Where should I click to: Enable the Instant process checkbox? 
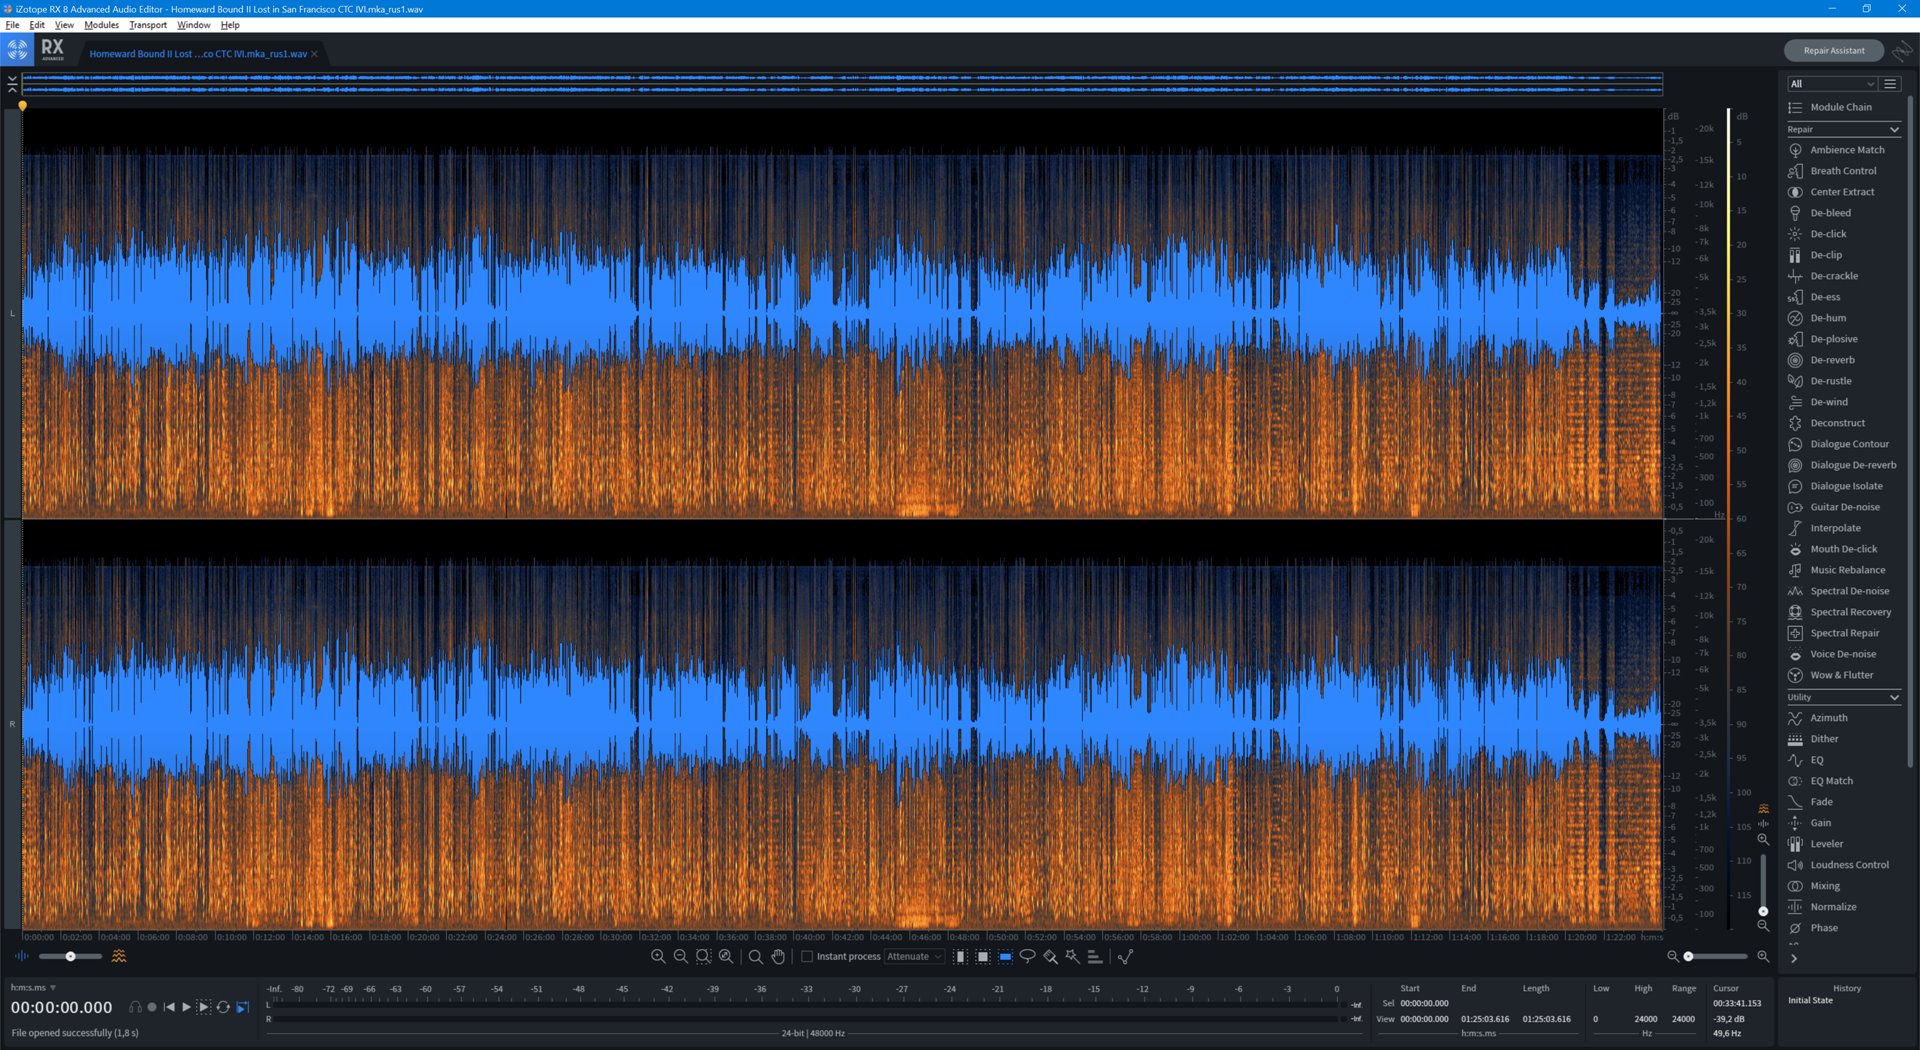tap(807, 957)
